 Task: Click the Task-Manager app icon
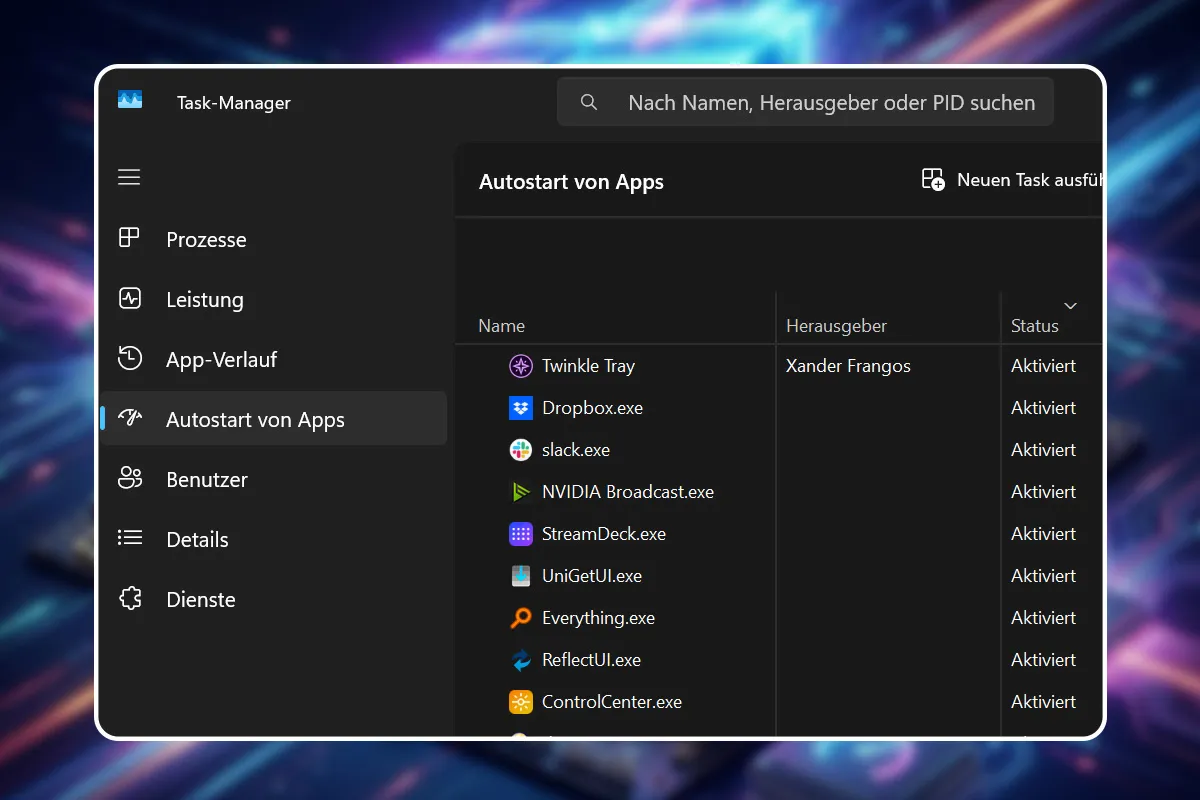tap(131, 101)
